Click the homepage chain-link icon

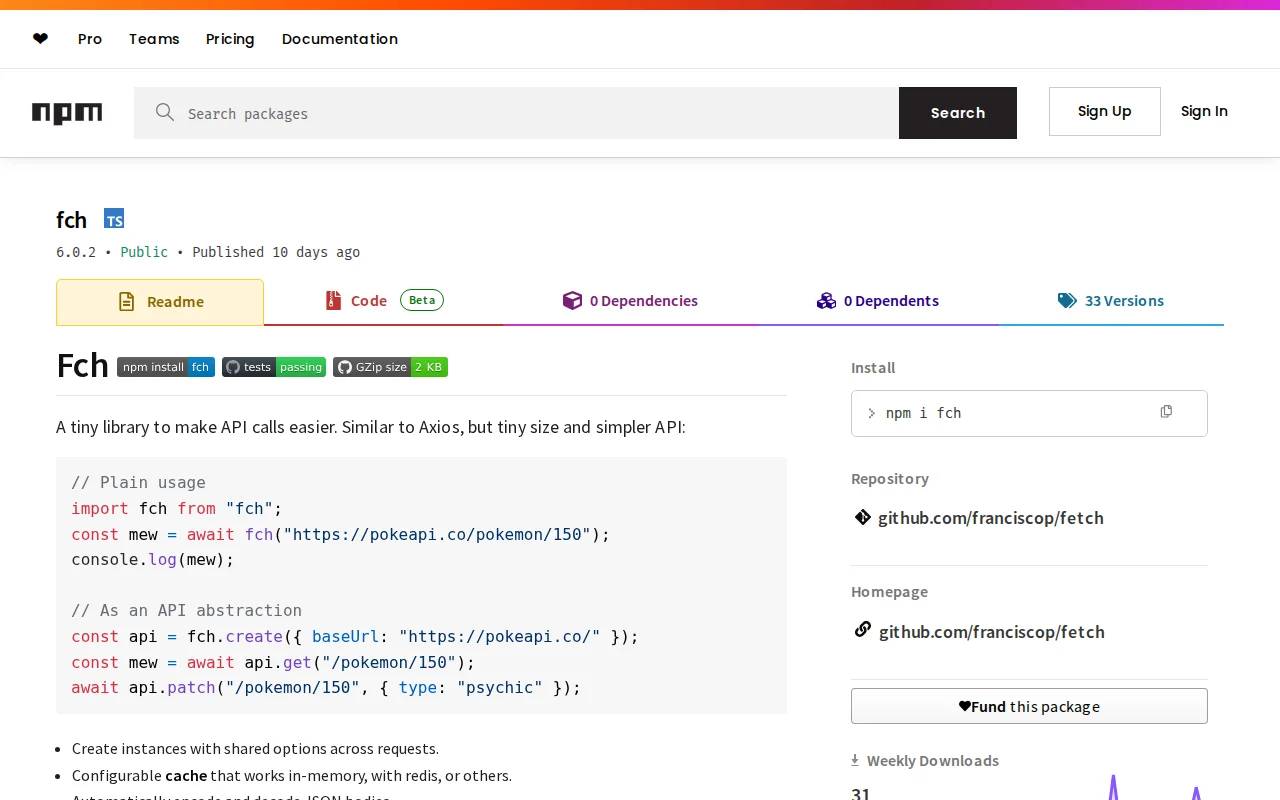tap(862, 630)
